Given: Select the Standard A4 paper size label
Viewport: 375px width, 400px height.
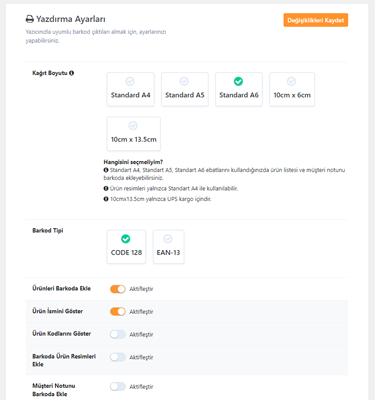Looking at the screenshot, I should [130, 95].
